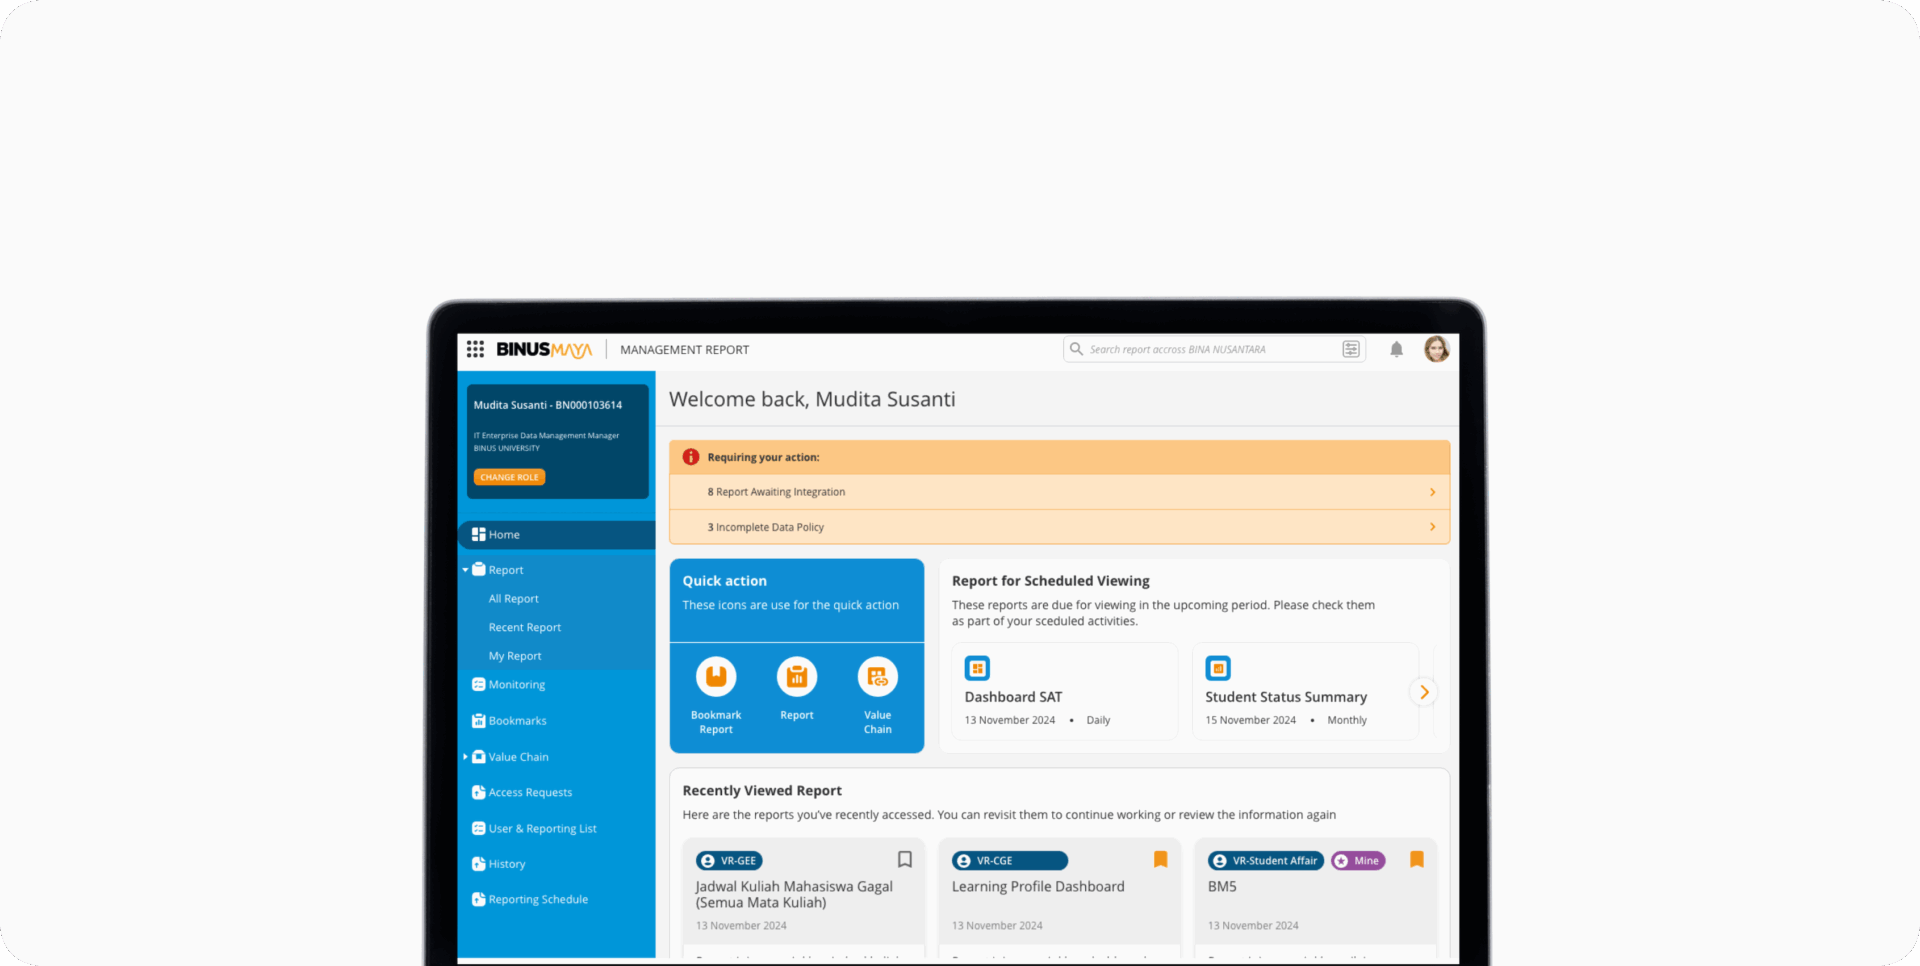Toggle bookmark on the BM5 report
The width and height of the screenshot is (1920, 966).
1416,860
